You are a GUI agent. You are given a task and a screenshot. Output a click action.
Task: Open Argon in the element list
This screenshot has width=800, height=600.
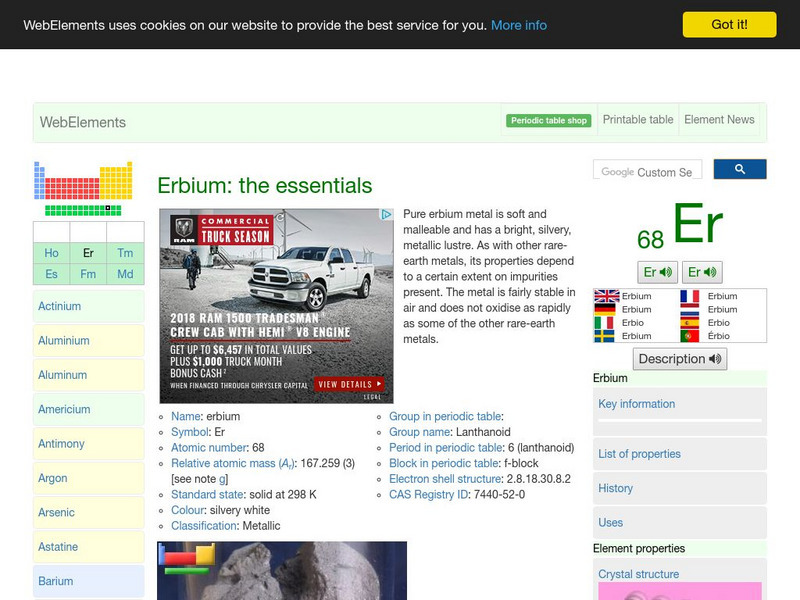(53, 478)
